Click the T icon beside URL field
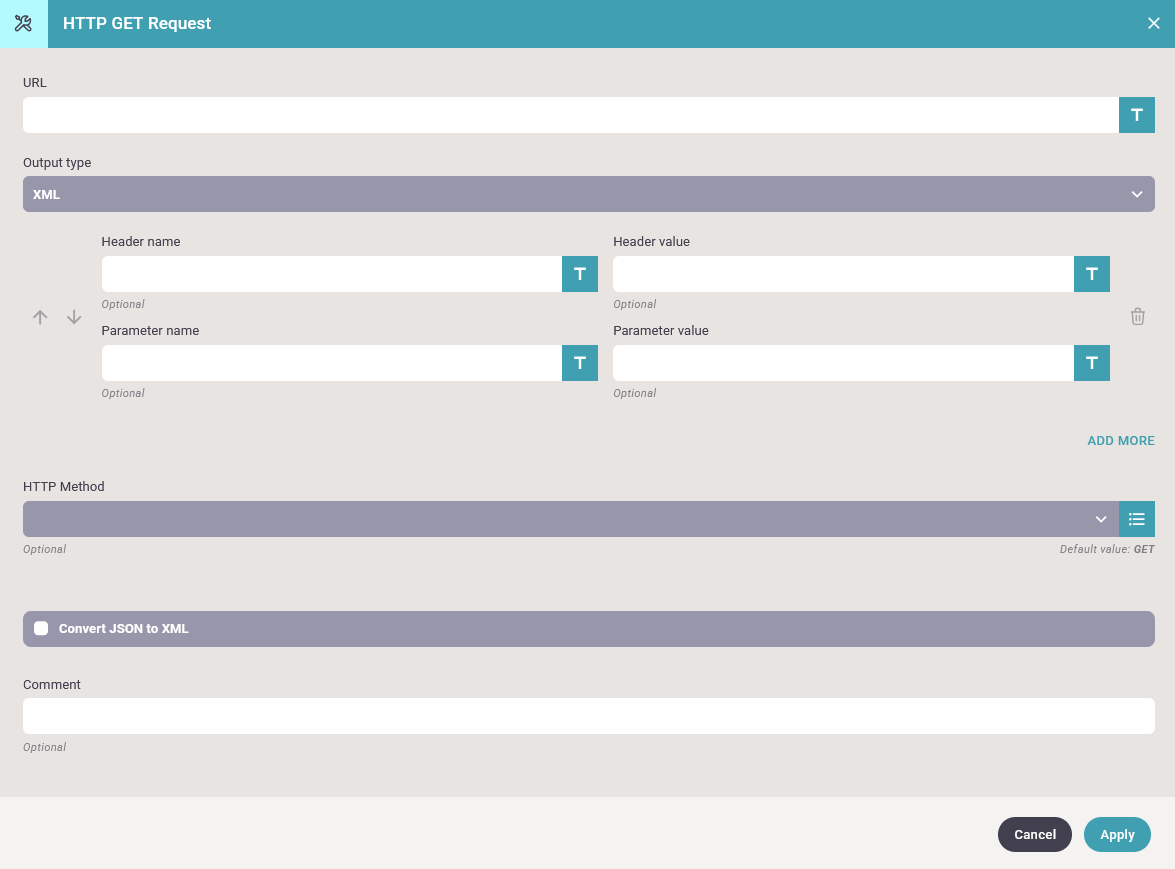 tap(1136, 115)
